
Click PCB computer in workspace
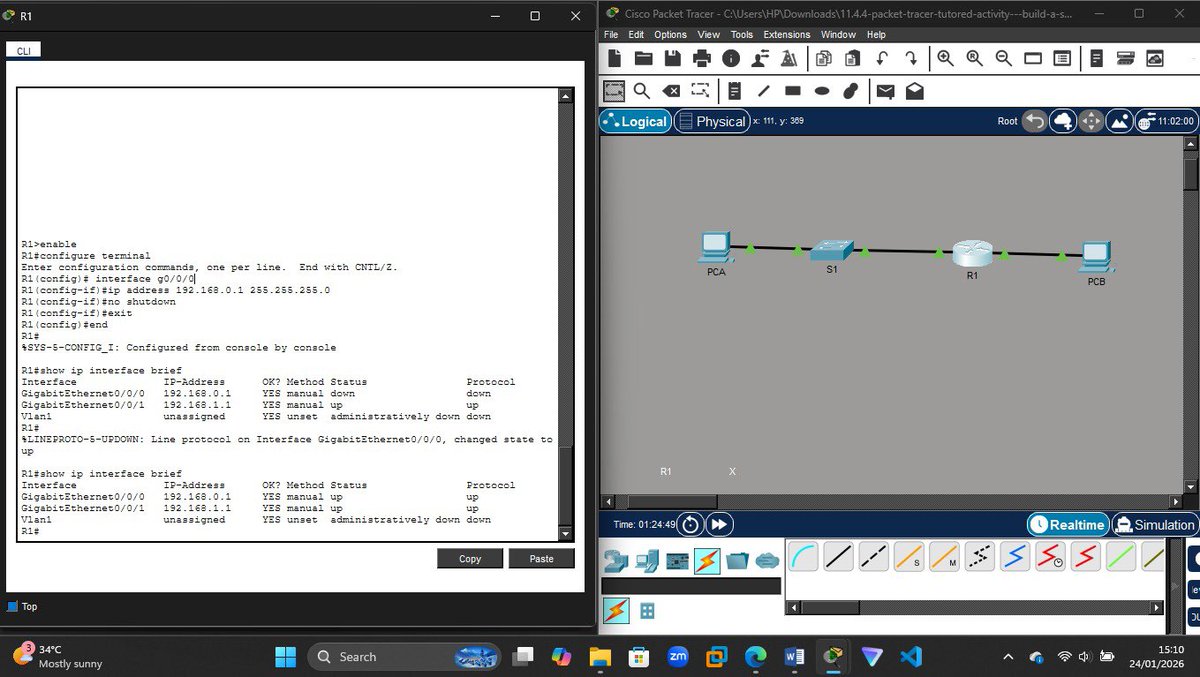[x=1096, y=258]
